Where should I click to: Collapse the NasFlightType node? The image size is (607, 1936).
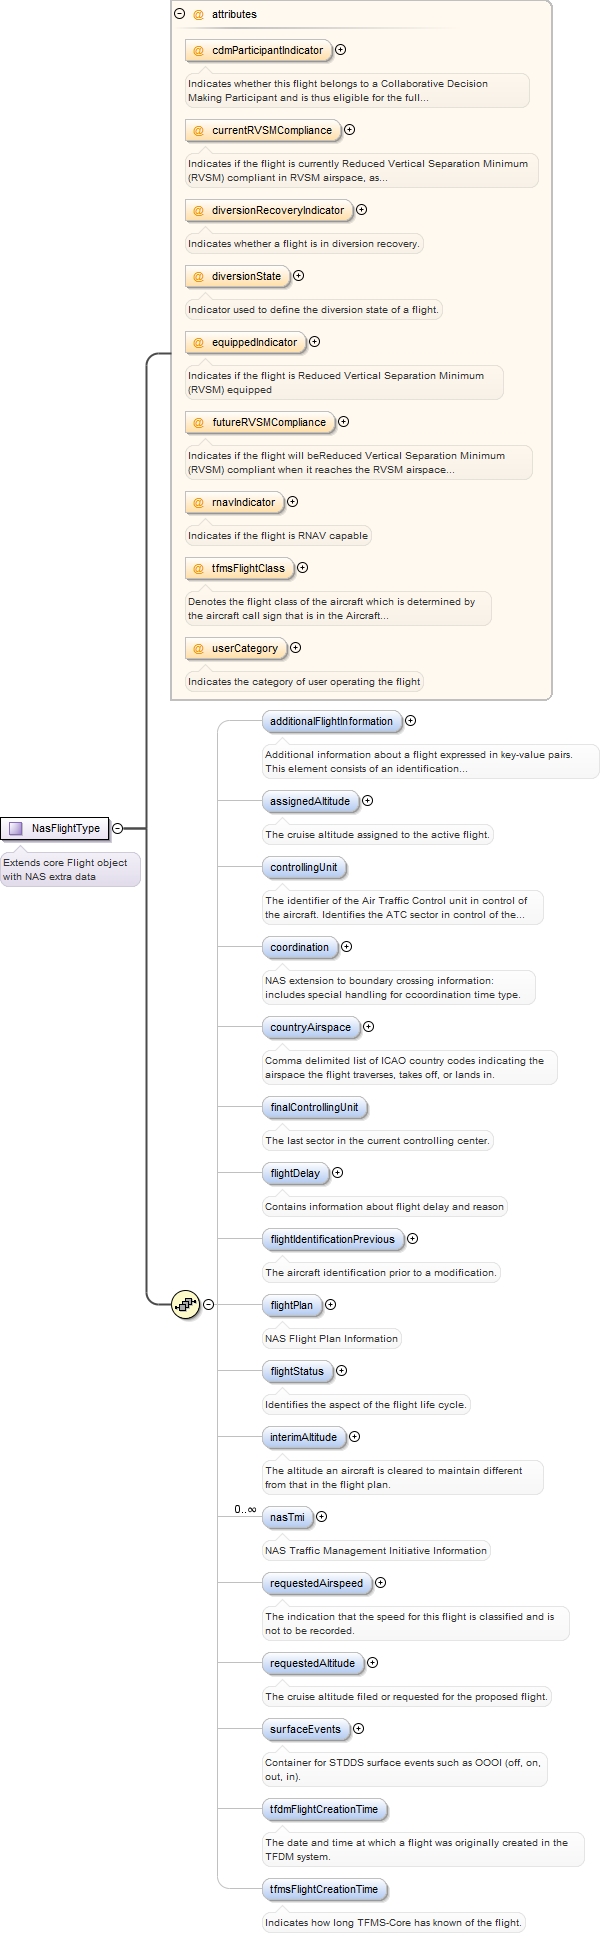click(118, 828)
